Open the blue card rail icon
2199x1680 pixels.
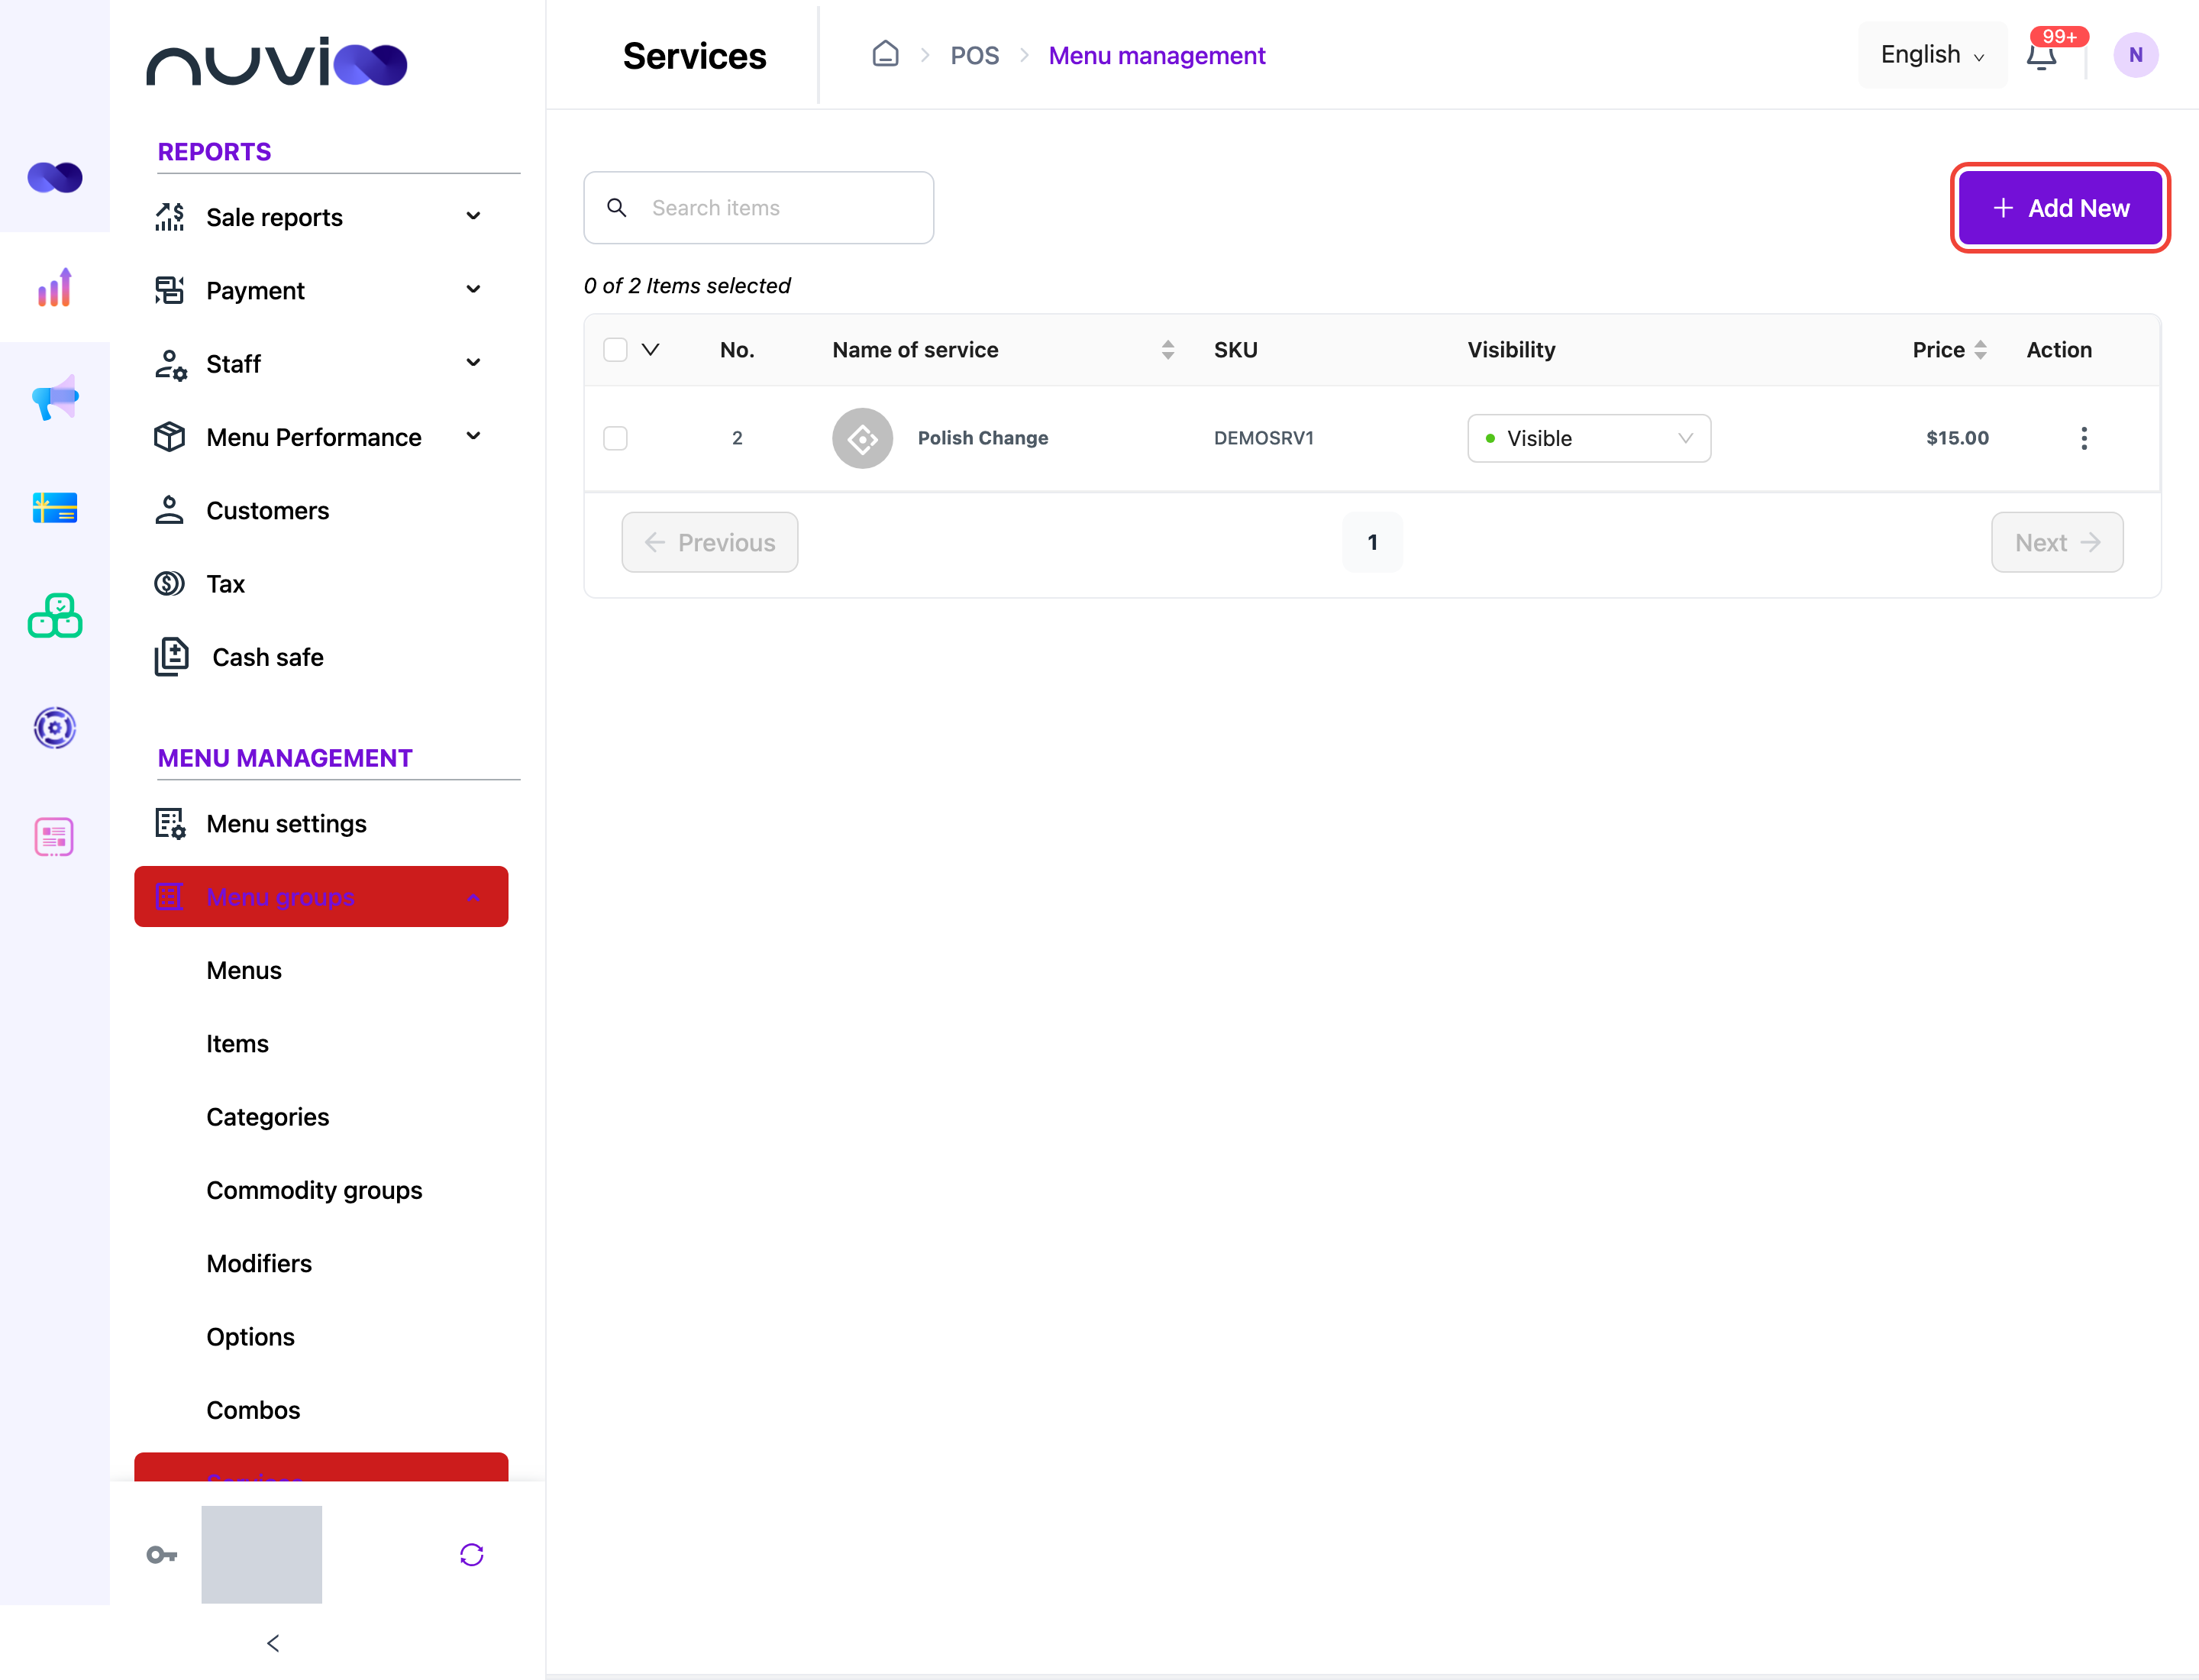point(55,508)
